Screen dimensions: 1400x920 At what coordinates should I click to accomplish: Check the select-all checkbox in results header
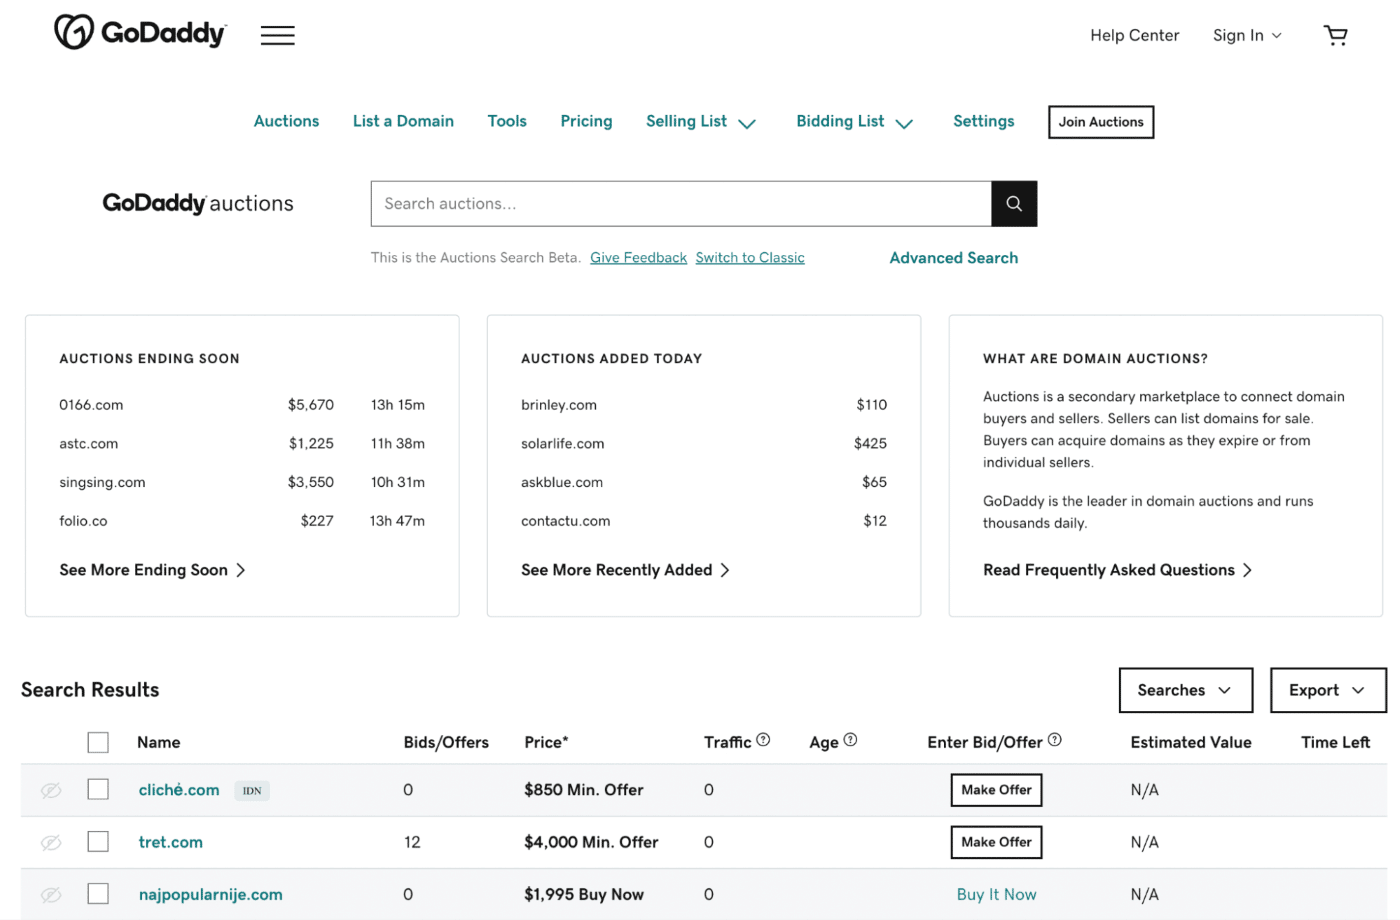(97, 742)
